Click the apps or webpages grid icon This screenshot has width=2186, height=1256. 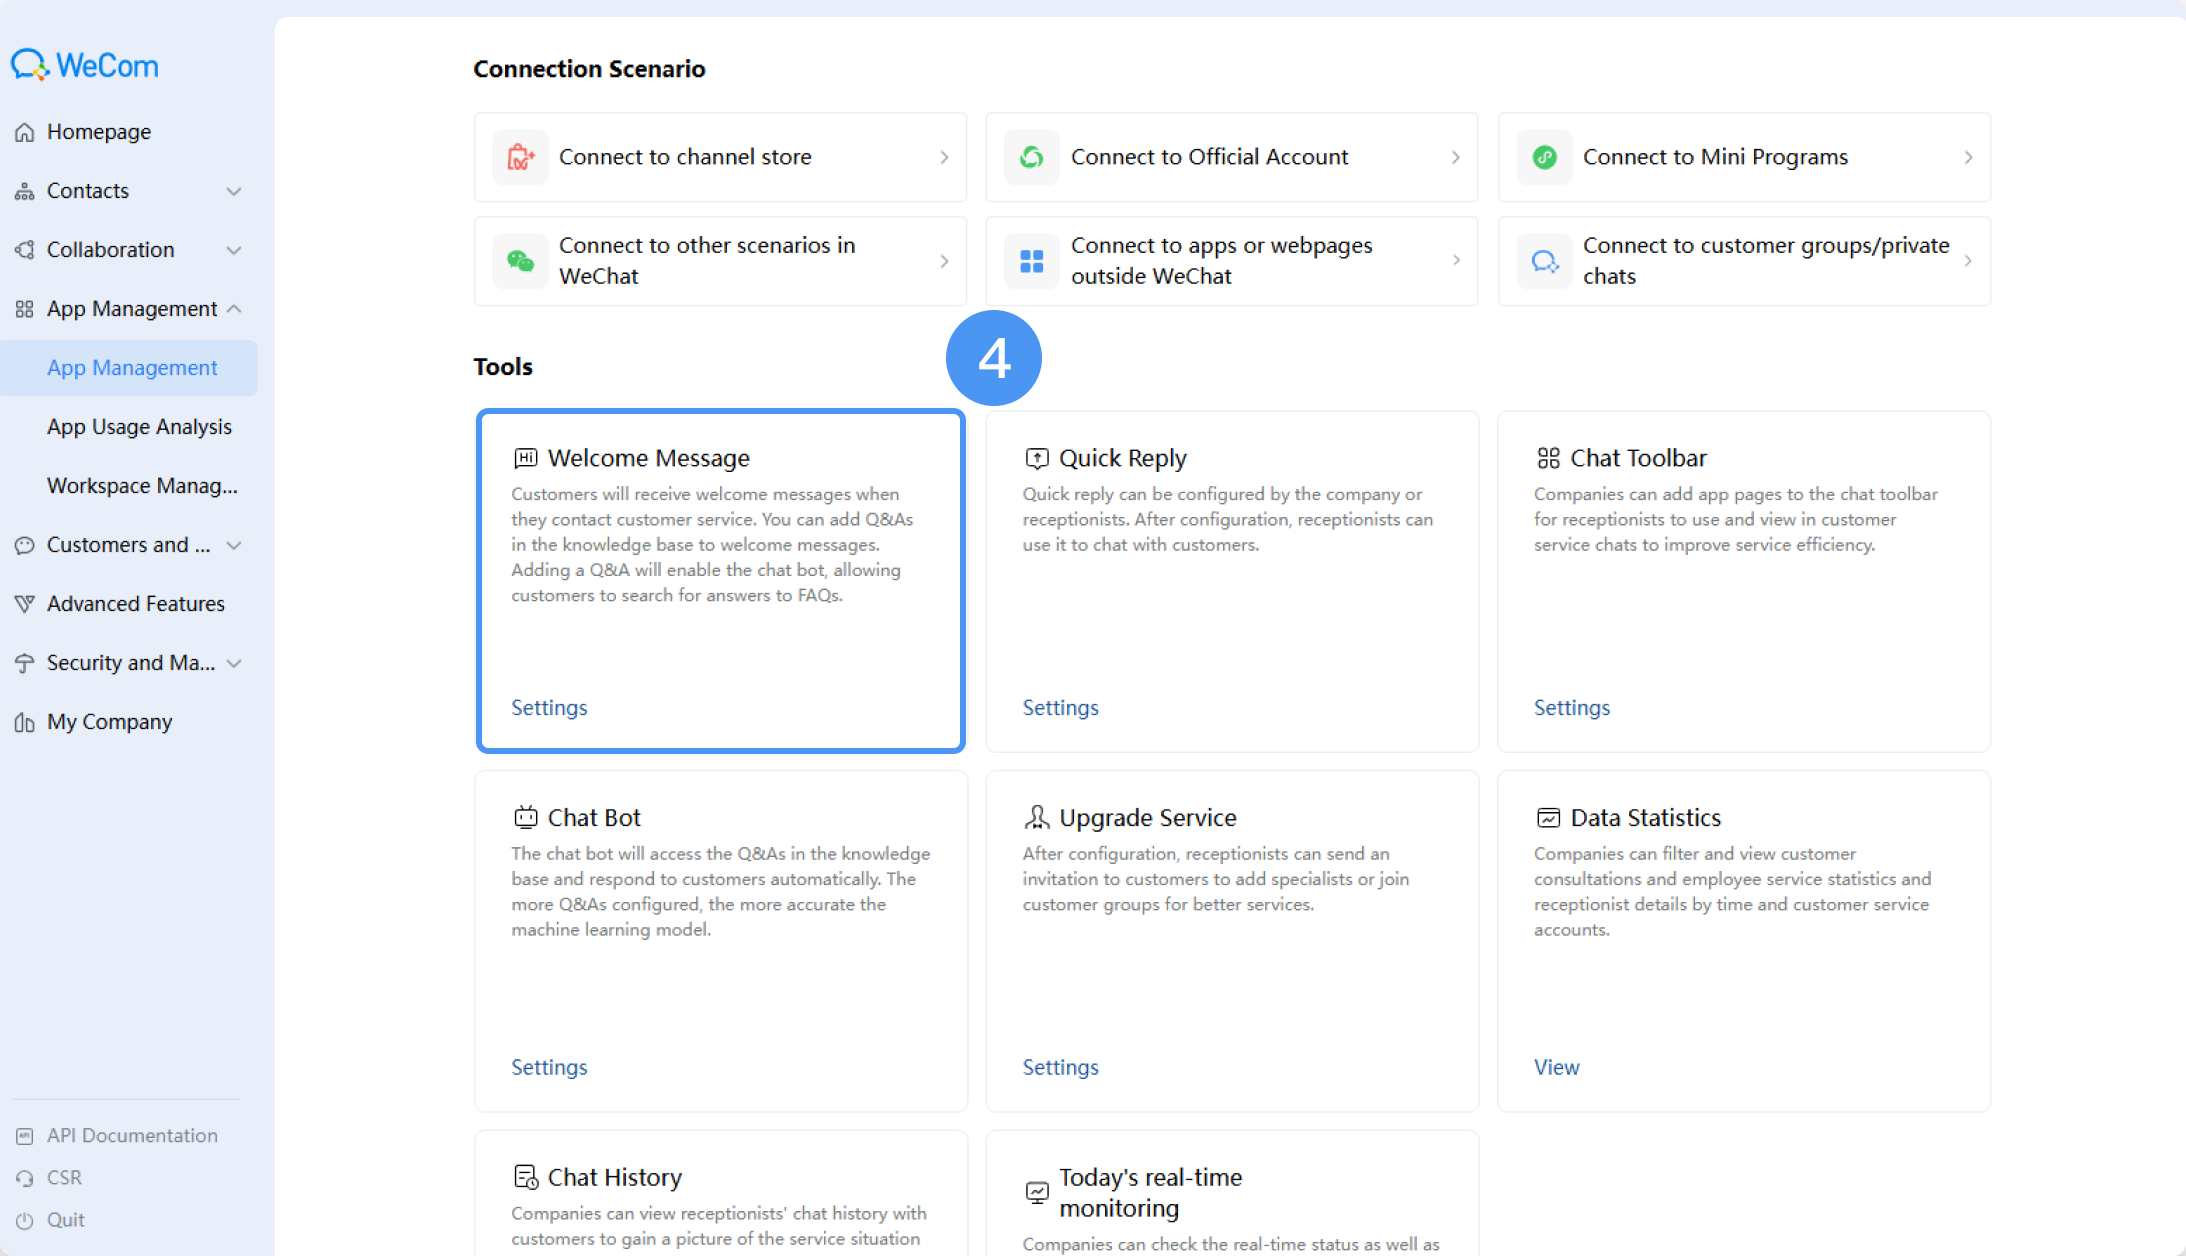point(1032,261)
